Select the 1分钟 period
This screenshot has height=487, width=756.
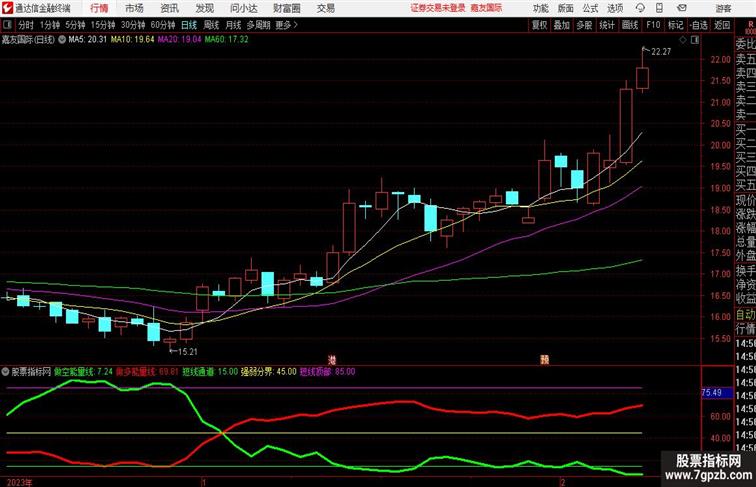click(x=50, y=25)
